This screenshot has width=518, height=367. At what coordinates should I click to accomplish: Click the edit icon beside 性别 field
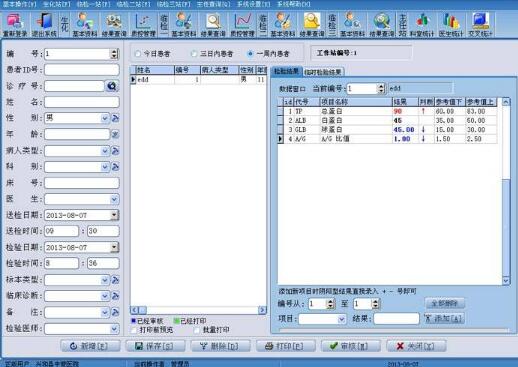click(x=115, y=118)
